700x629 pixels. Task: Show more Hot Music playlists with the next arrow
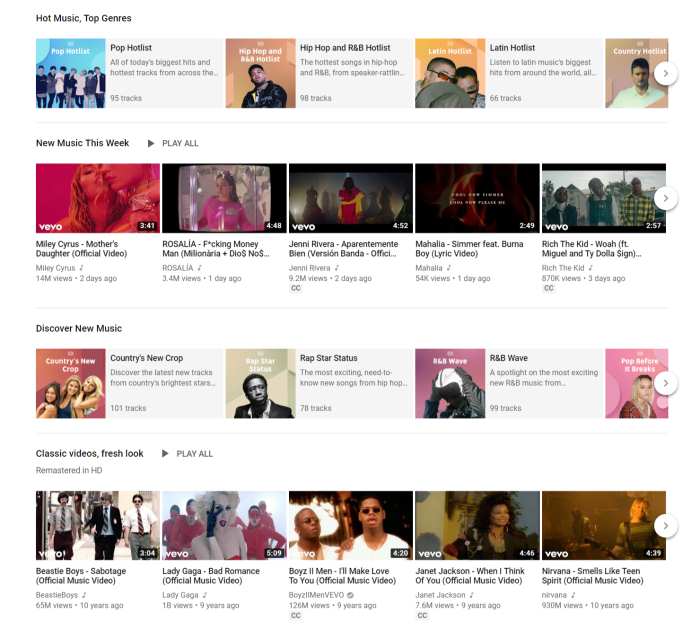click(666, 73)
